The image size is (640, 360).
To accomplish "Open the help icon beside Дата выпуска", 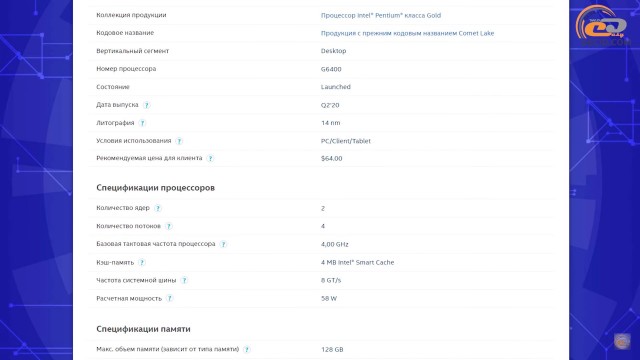I will [147, 105].
